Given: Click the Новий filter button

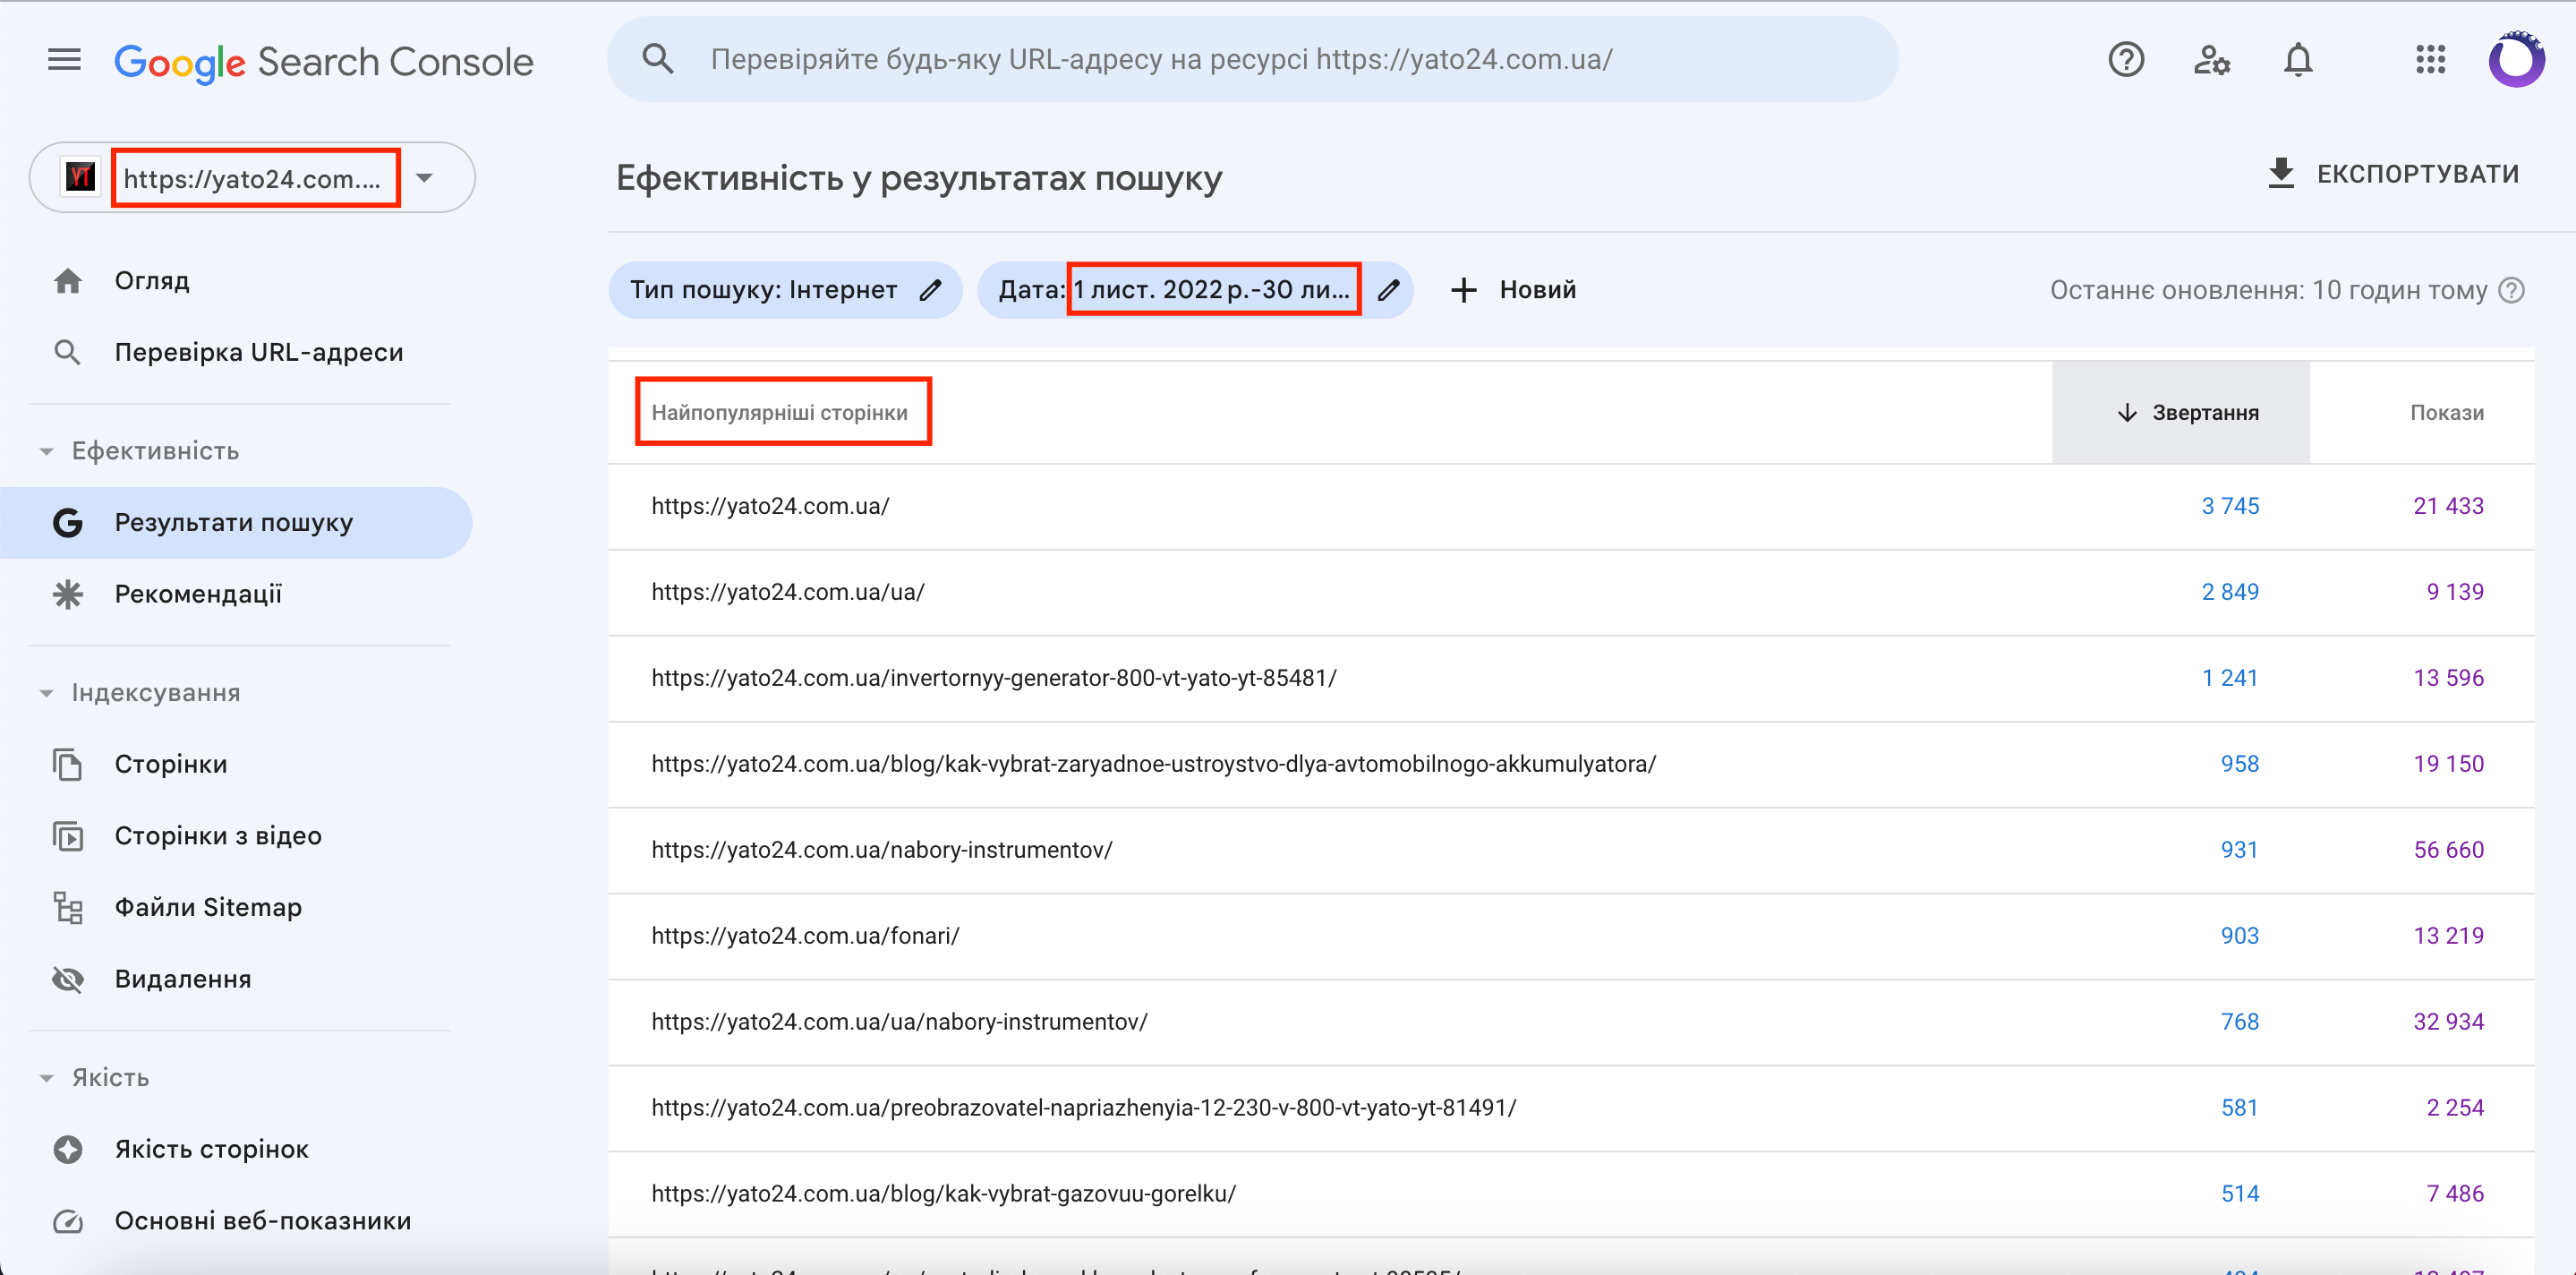Looking at the screenshot, I should coord(1513,290).
